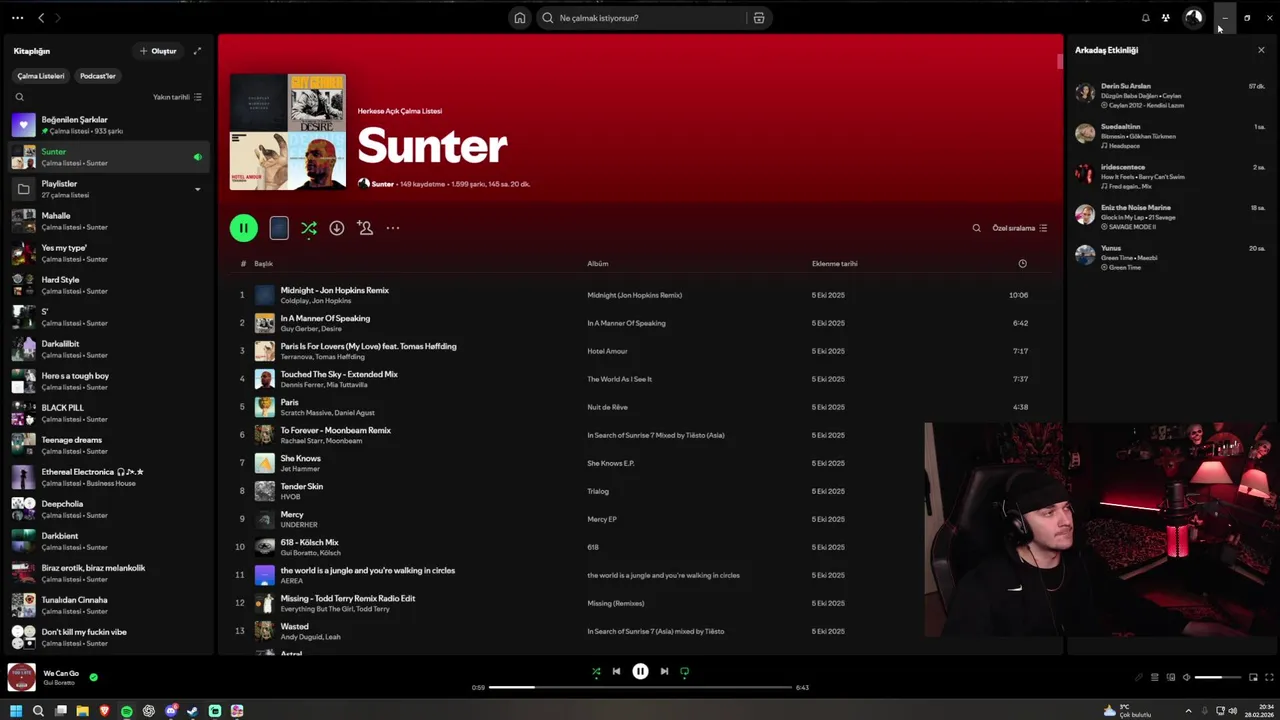
Task: Sort by the Başlık column header
Action: tap(263, 264)
